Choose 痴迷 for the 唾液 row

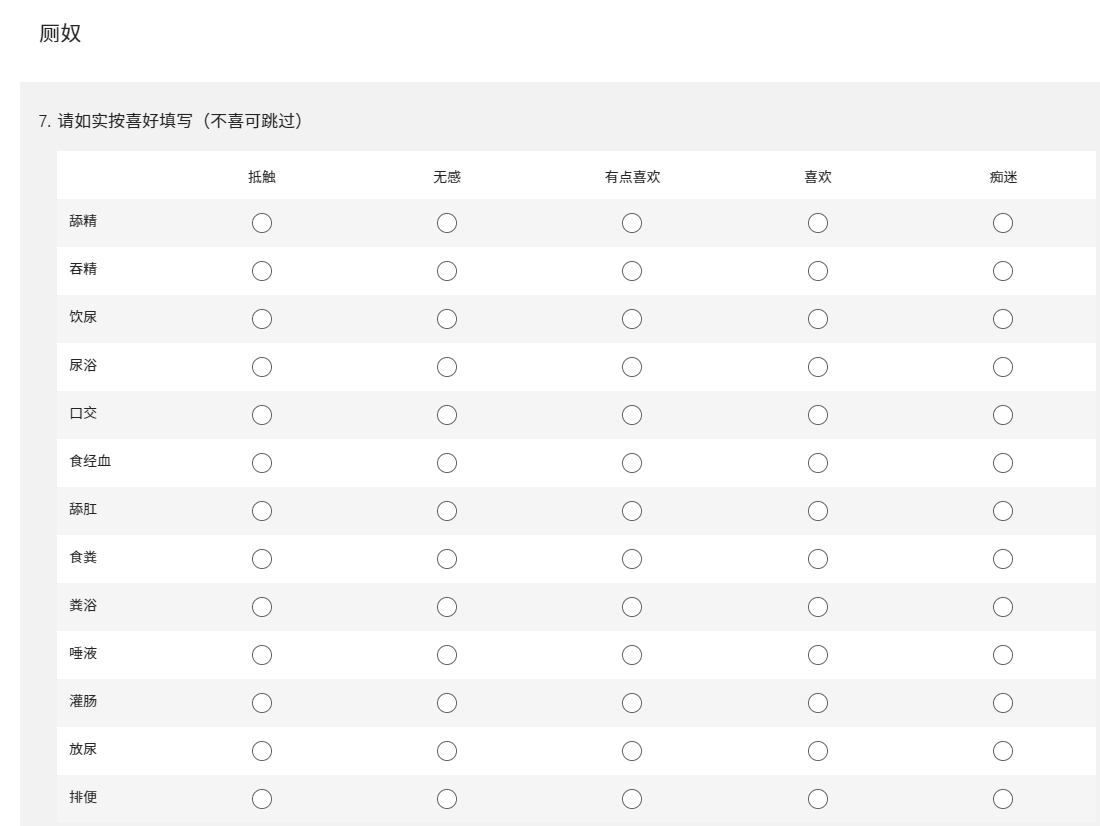(x=1003, y=655)
